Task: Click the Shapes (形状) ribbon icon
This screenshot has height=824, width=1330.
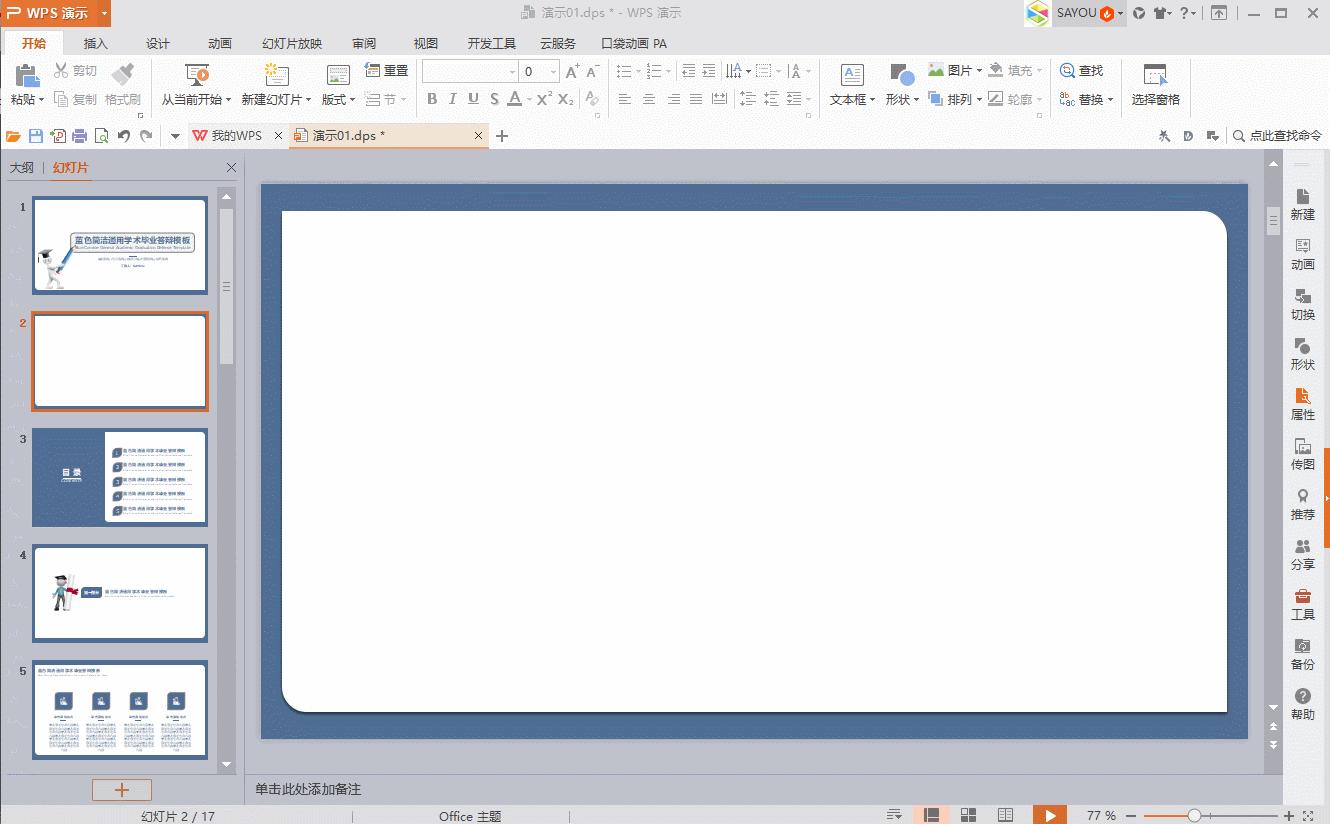Action: pos(902,75)
